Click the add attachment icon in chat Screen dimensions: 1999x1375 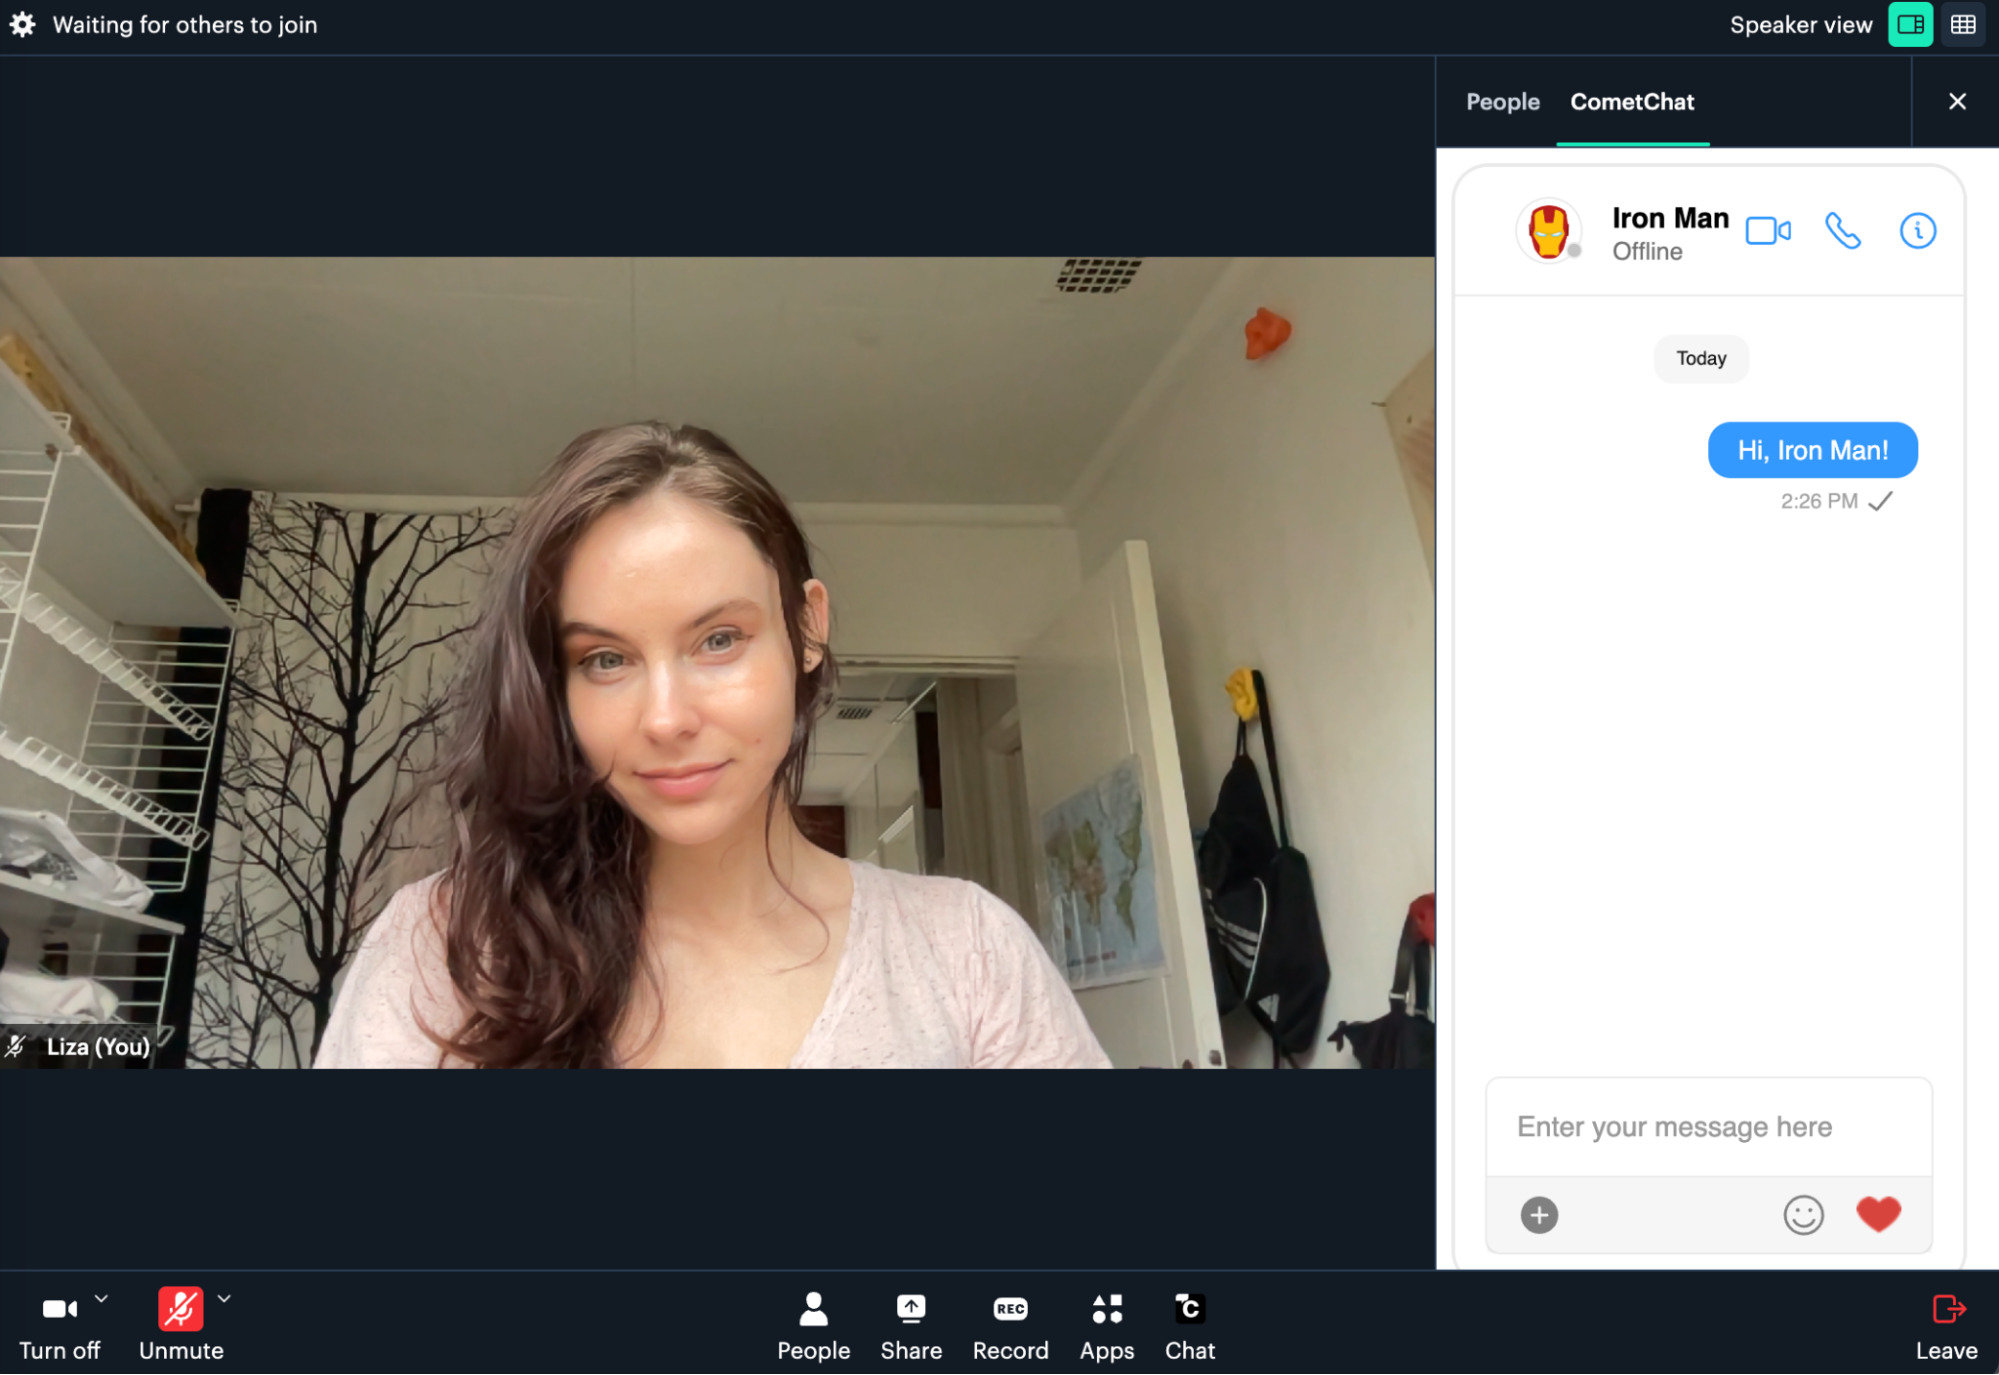(x=1540, y=1214)
